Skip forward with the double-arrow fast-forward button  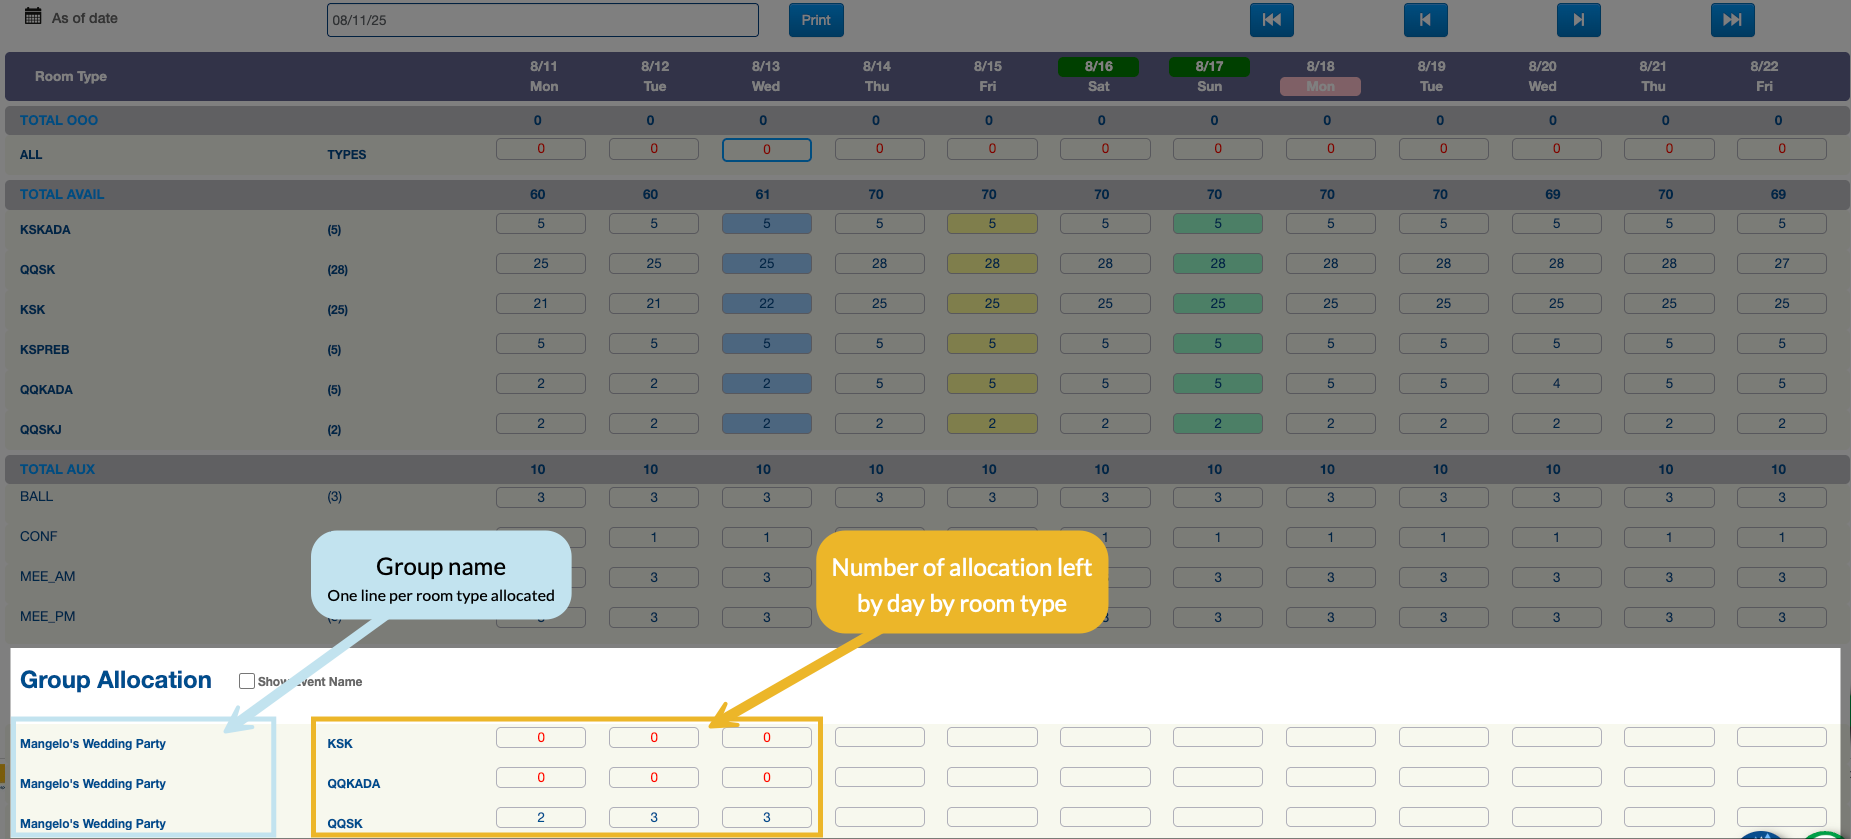(x=1732, y=20)
